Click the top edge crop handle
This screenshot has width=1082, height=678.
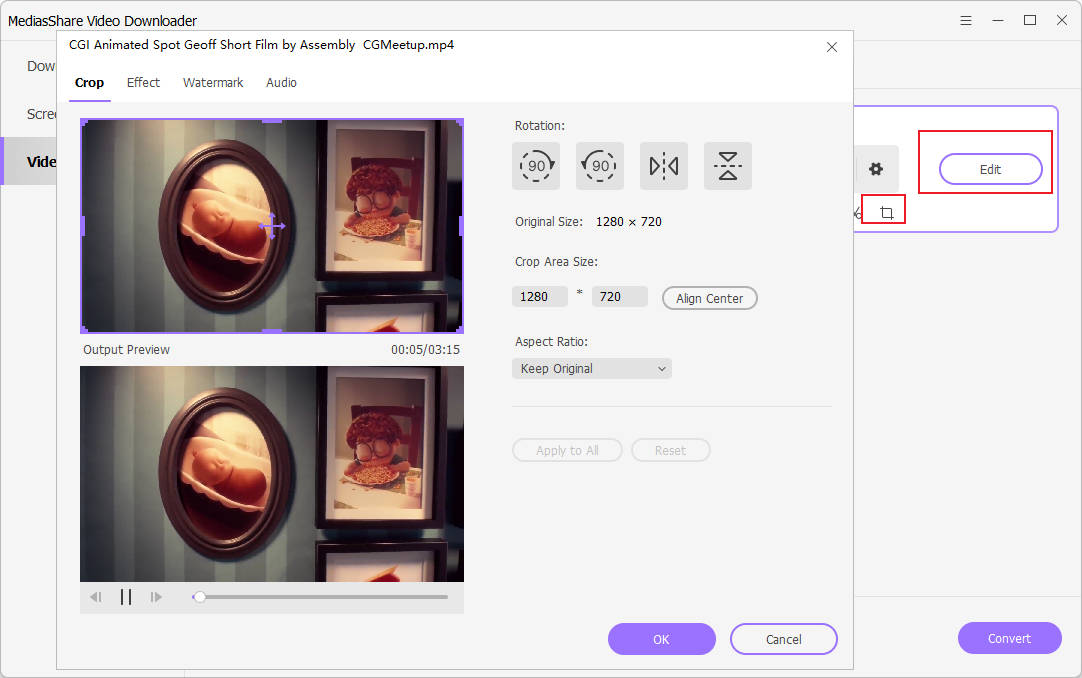coord(272,121)
